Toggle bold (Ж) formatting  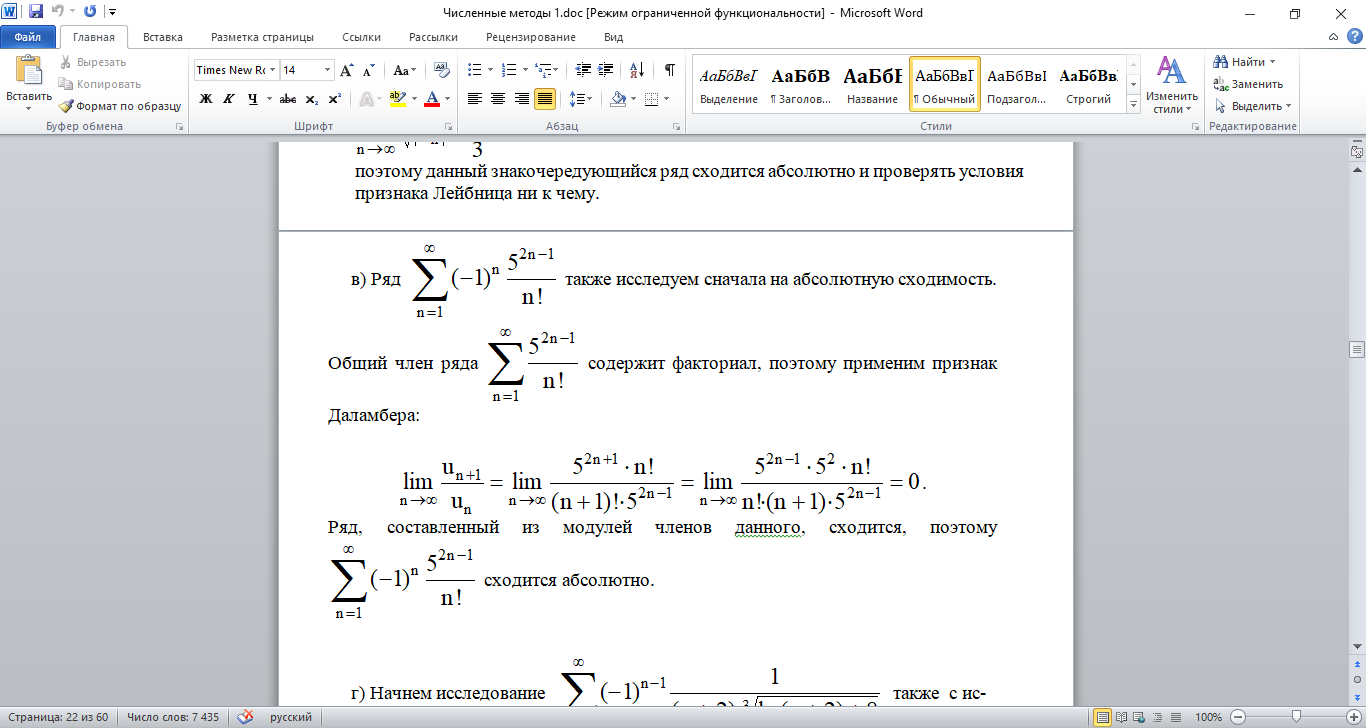[206, 99]
